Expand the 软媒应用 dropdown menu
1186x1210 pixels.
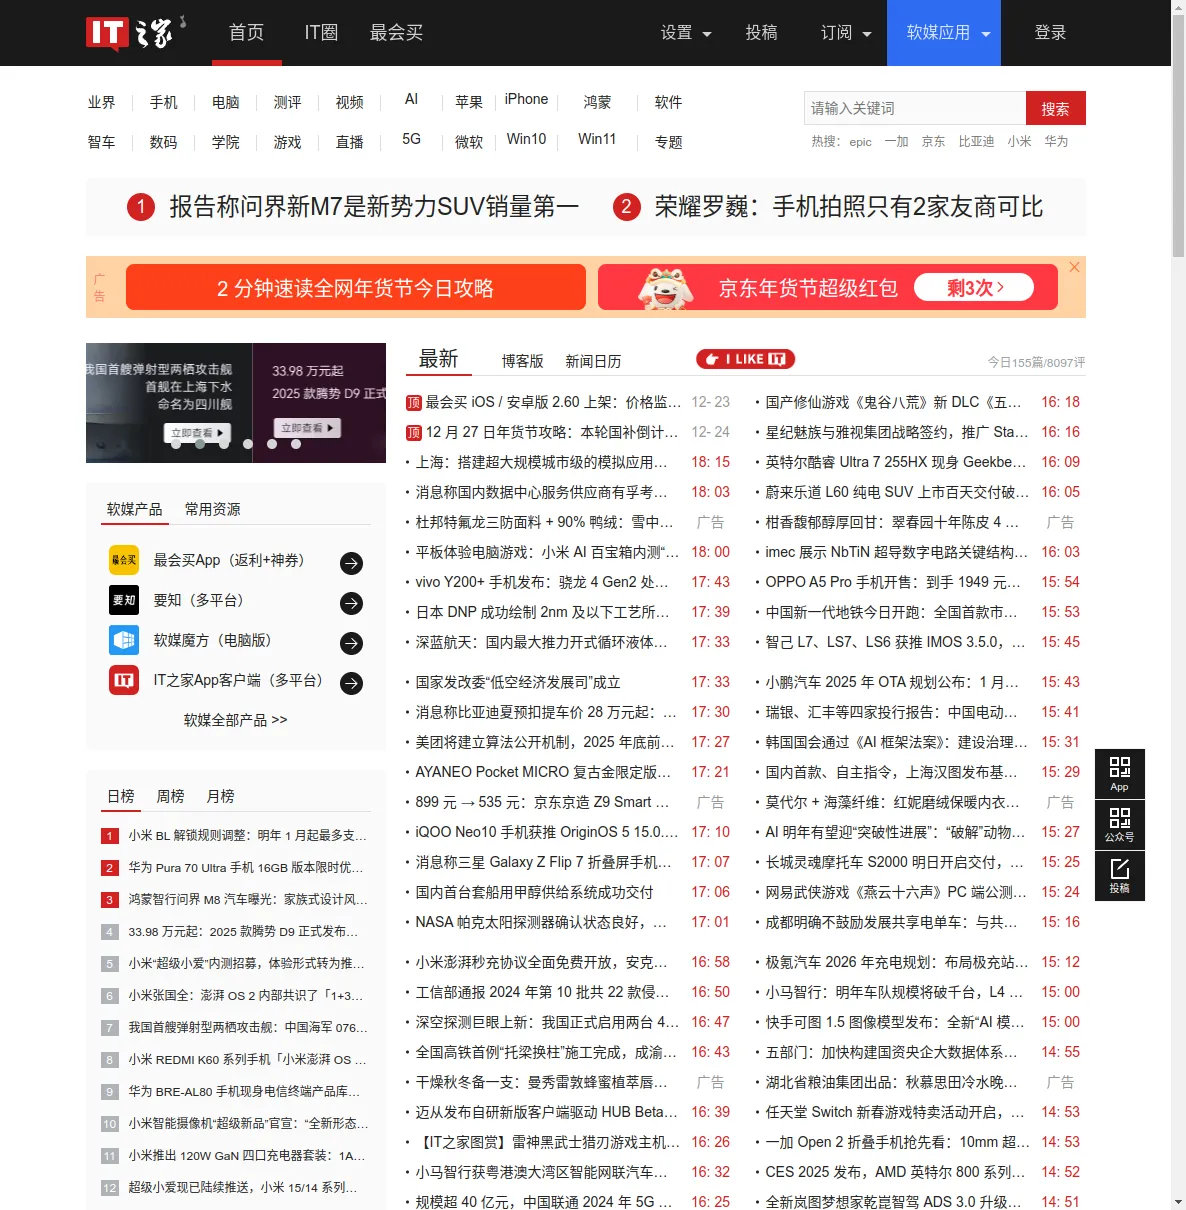944,33
